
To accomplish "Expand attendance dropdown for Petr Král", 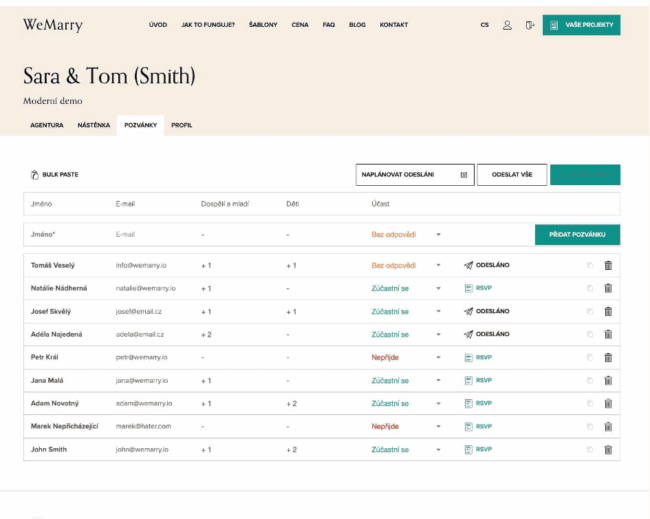I will coord(438,357).
